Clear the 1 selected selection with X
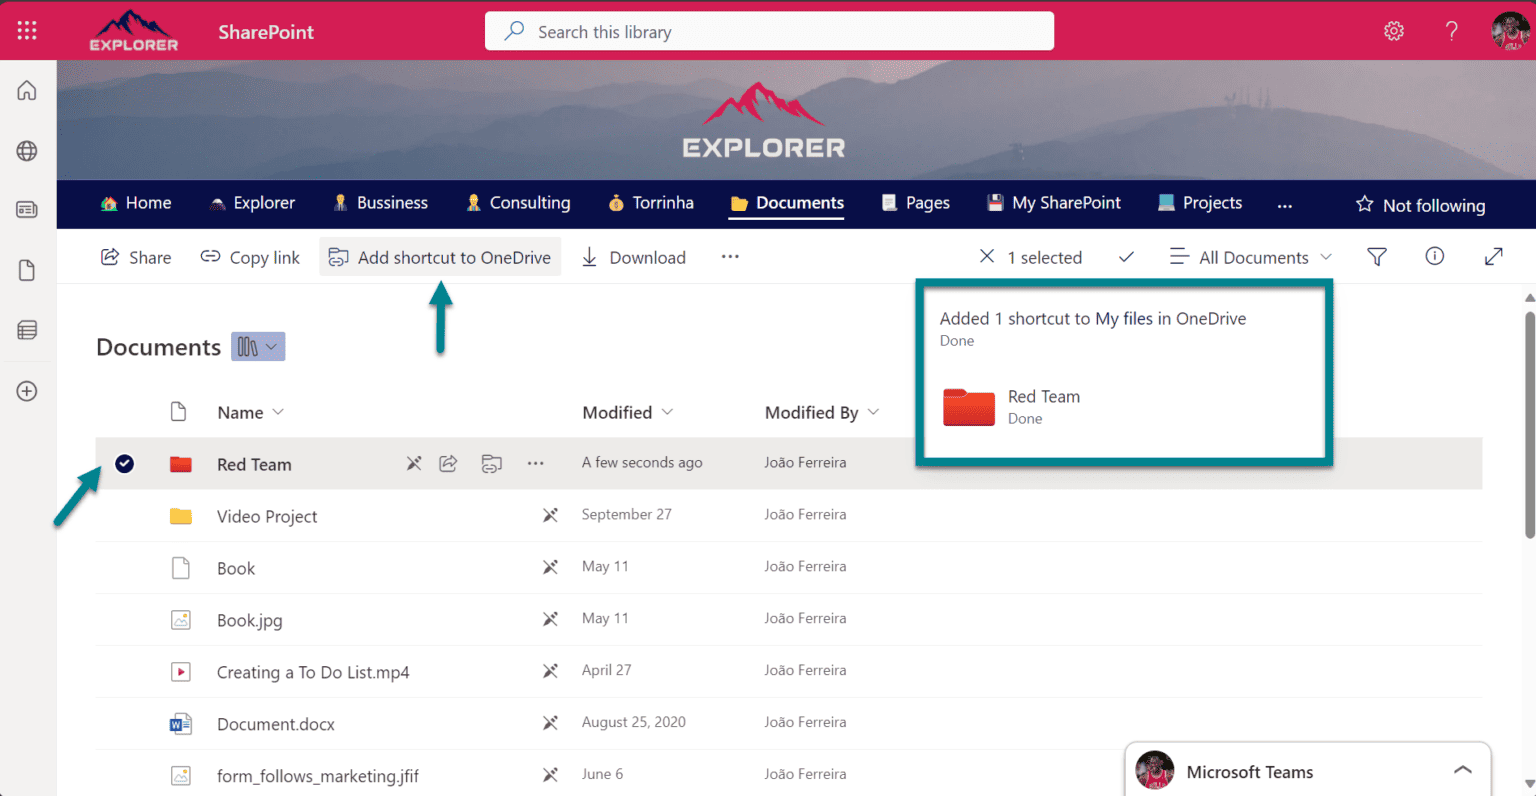Screen dimensions: 1536x796 [987, 256]
